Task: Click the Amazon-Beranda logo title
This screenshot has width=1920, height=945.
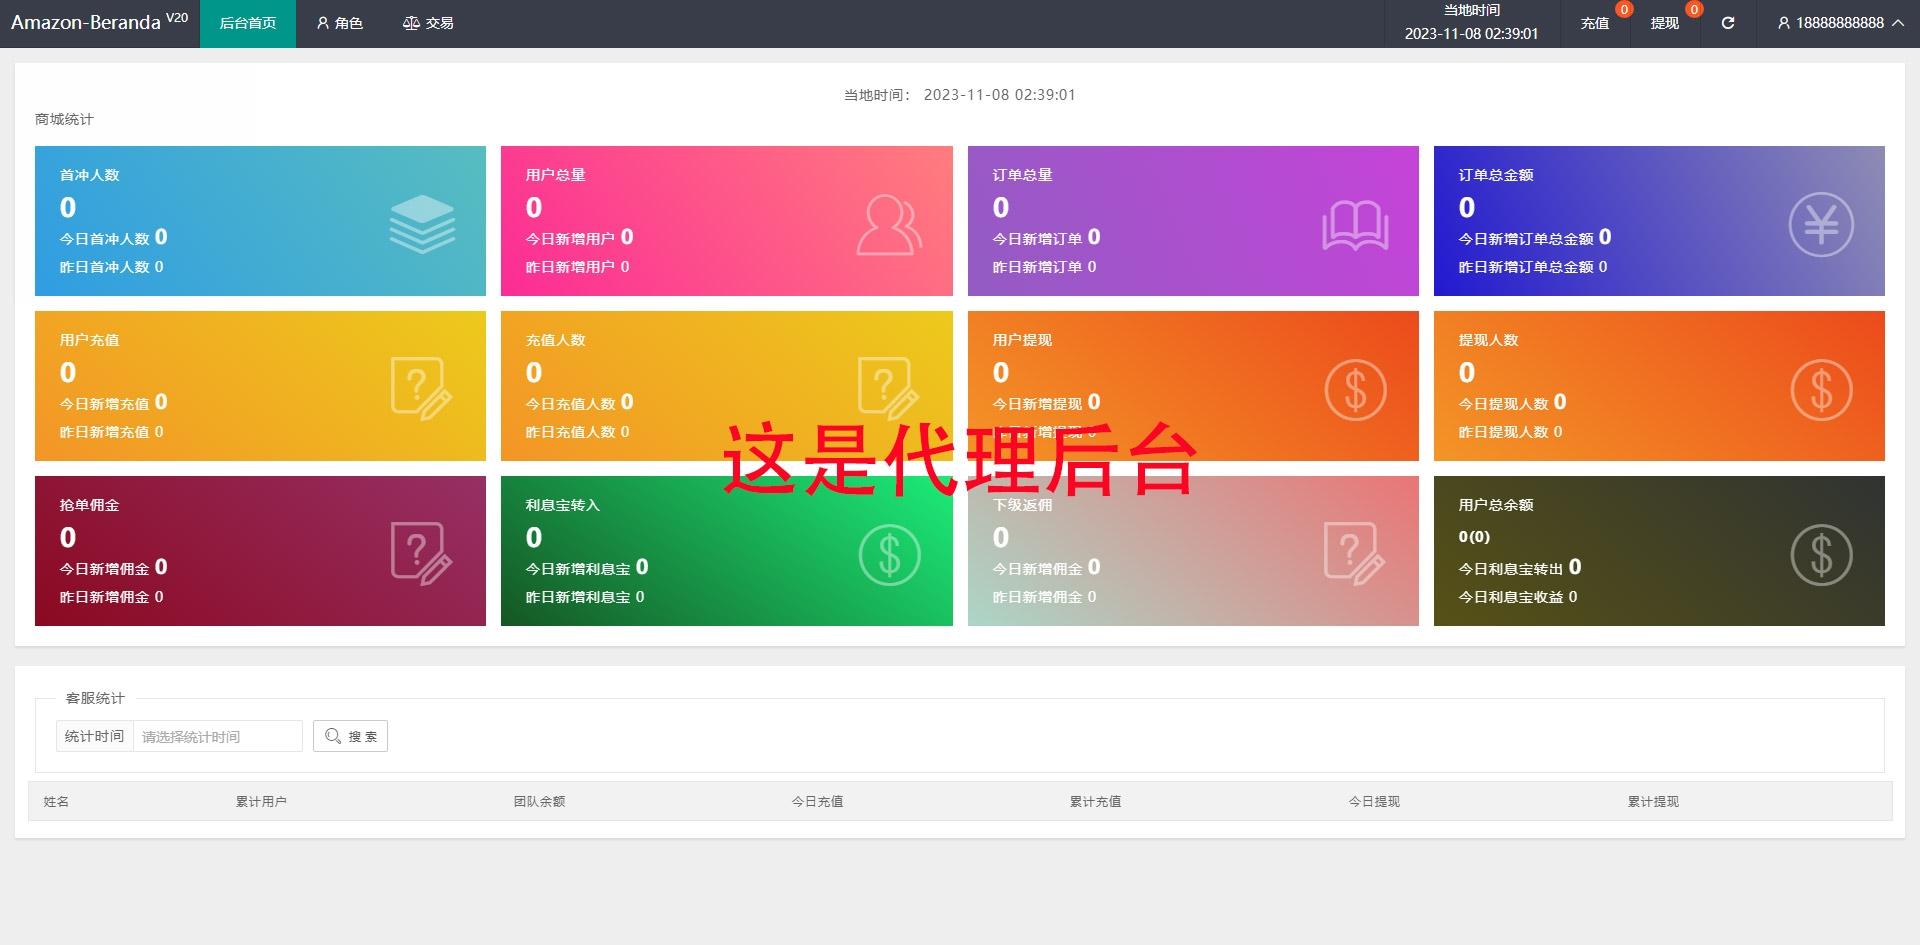Action: (x=99, y=22)
